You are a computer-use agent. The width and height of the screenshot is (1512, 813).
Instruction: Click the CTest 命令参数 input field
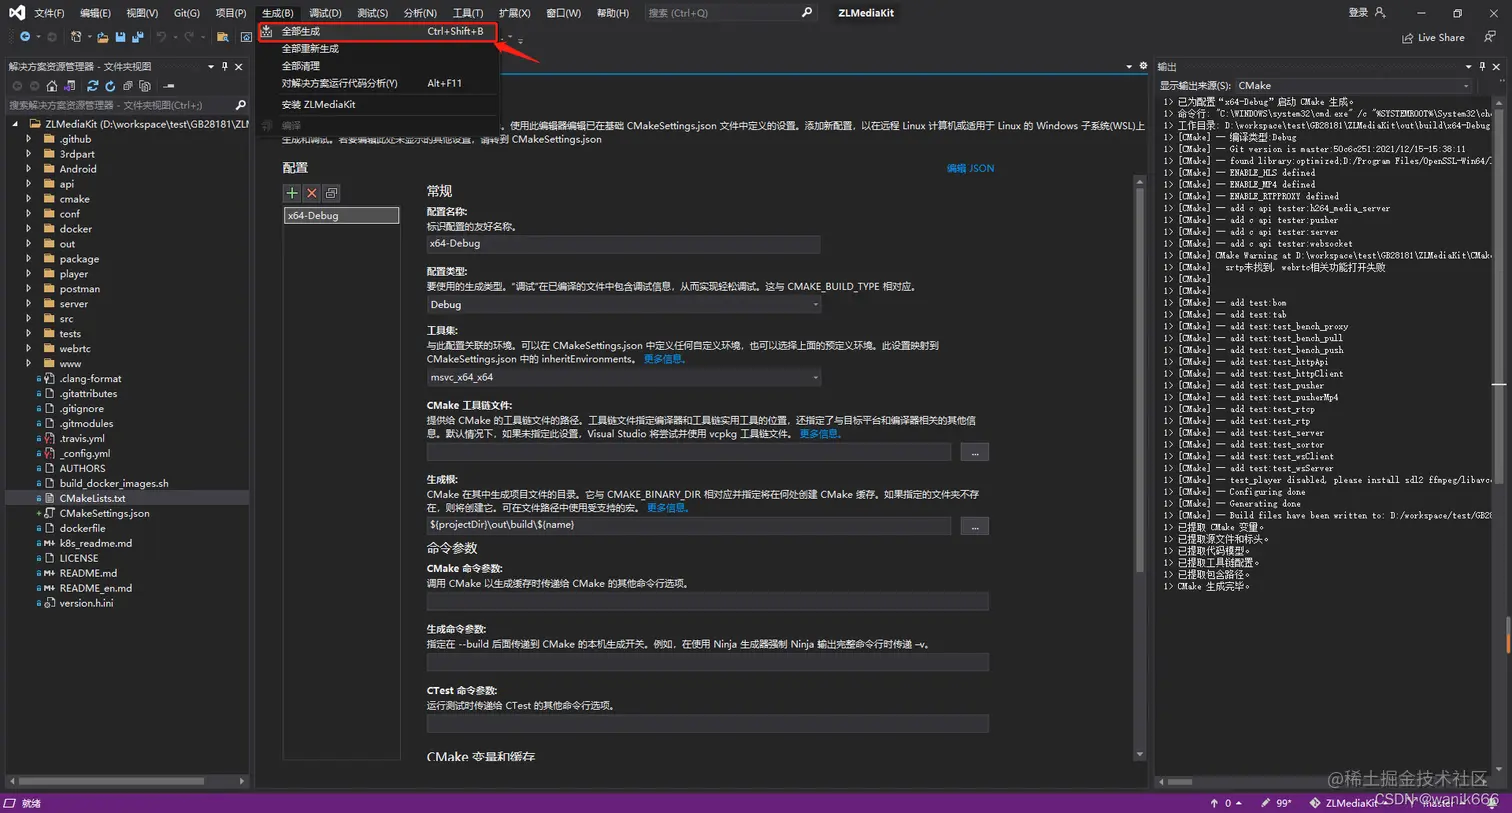(707, 723)
